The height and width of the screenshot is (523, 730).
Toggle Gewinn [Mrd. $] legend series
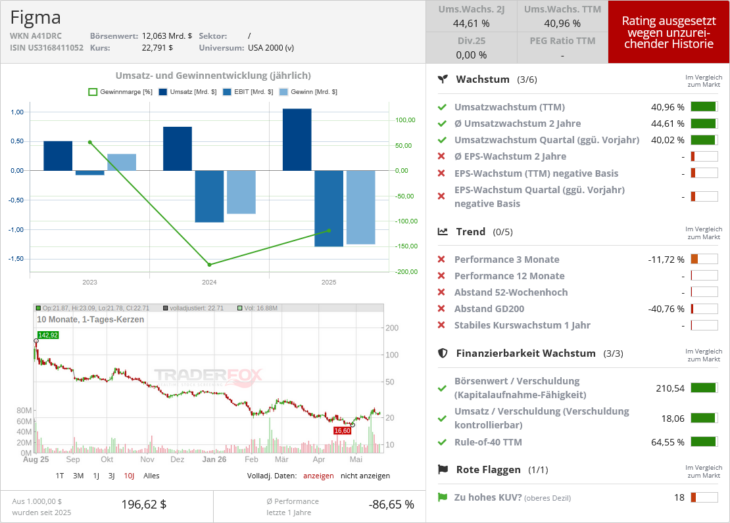click(308, 92)
